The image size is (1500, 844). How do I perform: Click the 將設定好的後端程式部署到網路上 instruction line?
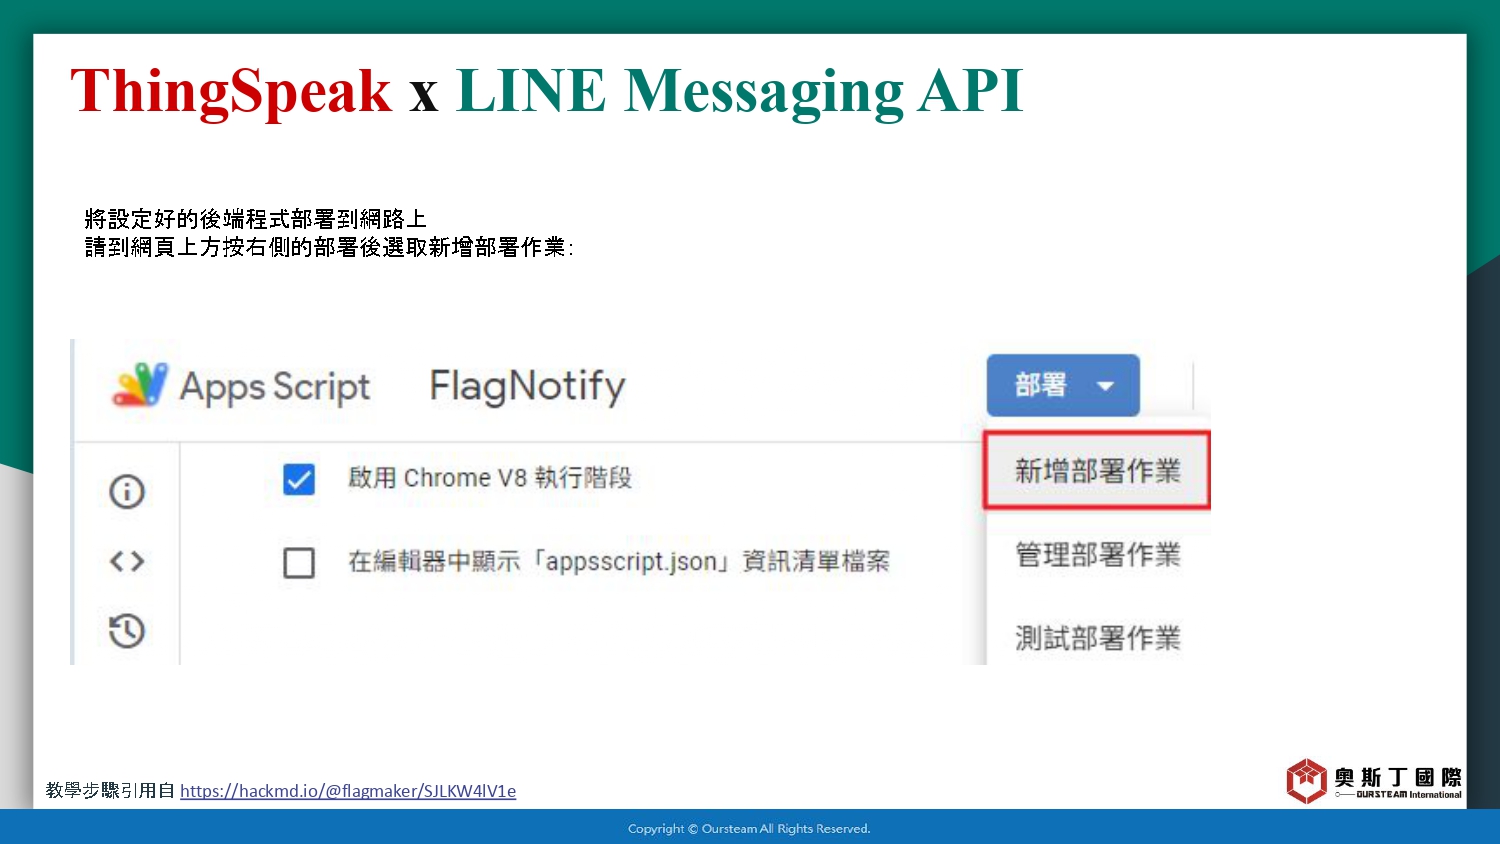pyautogui.click(x=256, y=219)
